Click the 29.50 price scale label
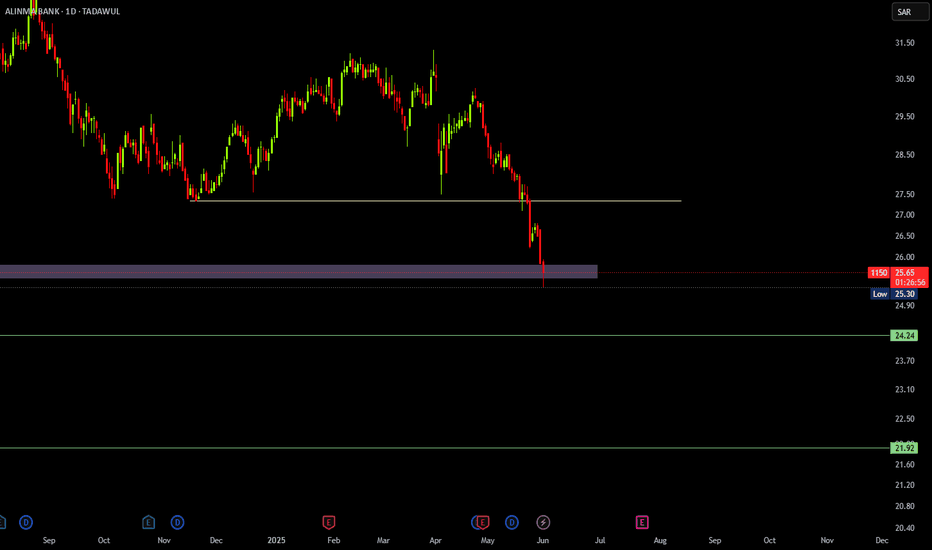This screenshot has width=932, height=550. (905, 117)
